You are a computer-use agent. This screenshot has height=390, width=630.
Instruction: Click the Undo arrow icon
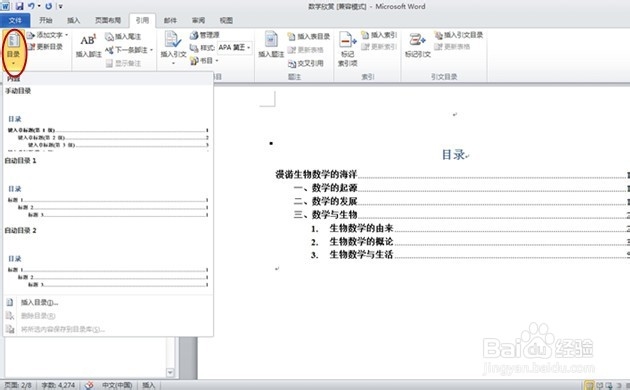coord(31,6)
